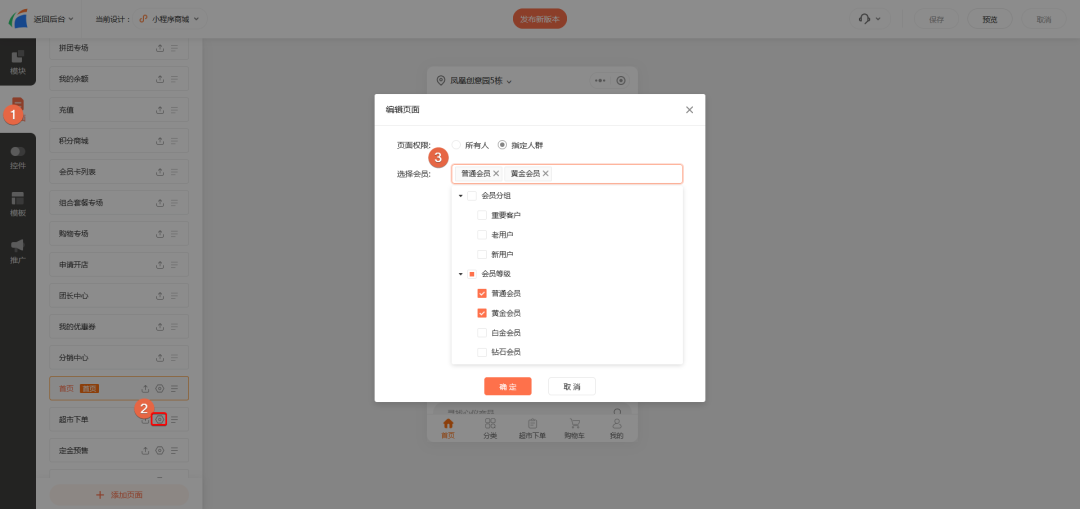Image resolution: width=1080 pixels, height=509 pixels.
Task: Click the 选择会员 input field
Action: pos(567,174)
